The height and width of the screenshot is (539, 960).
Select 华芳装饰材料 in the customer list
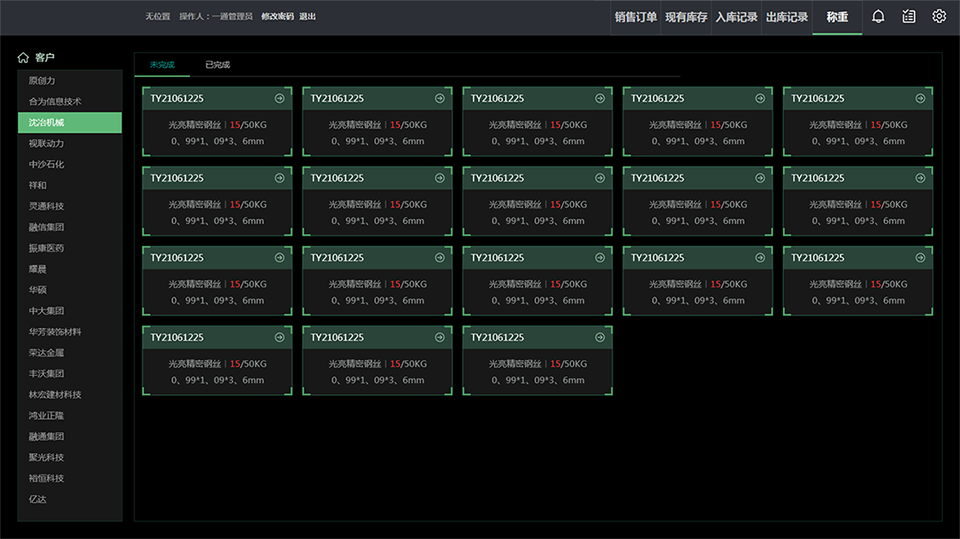click(55, 331)
